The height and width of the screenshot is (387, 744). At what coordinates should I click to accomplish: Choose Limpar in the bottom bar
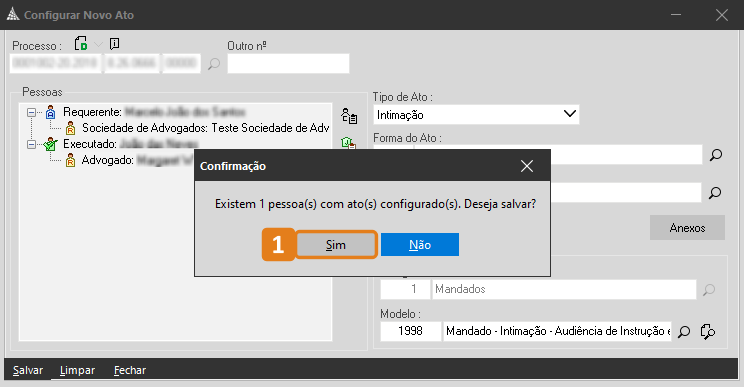77,370
